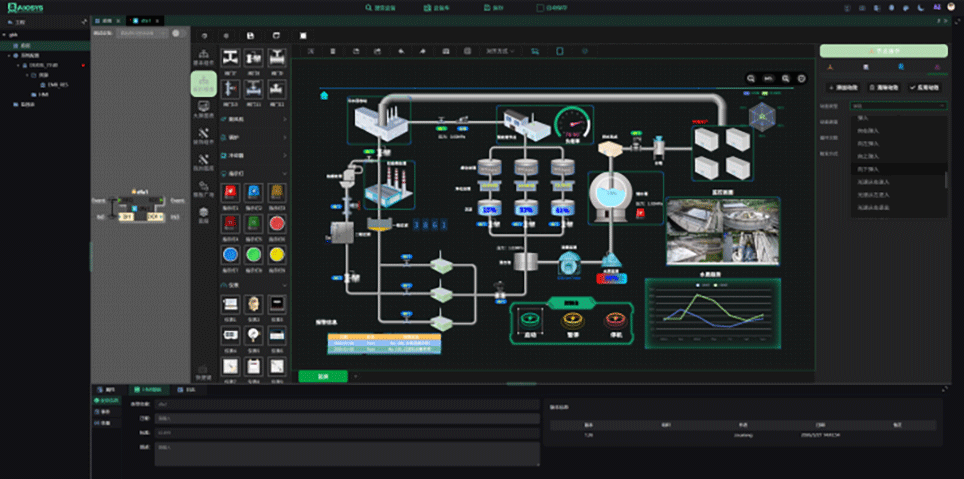
Task: Collapse the DI006 device tree node
Action: (x=17, y=65)
